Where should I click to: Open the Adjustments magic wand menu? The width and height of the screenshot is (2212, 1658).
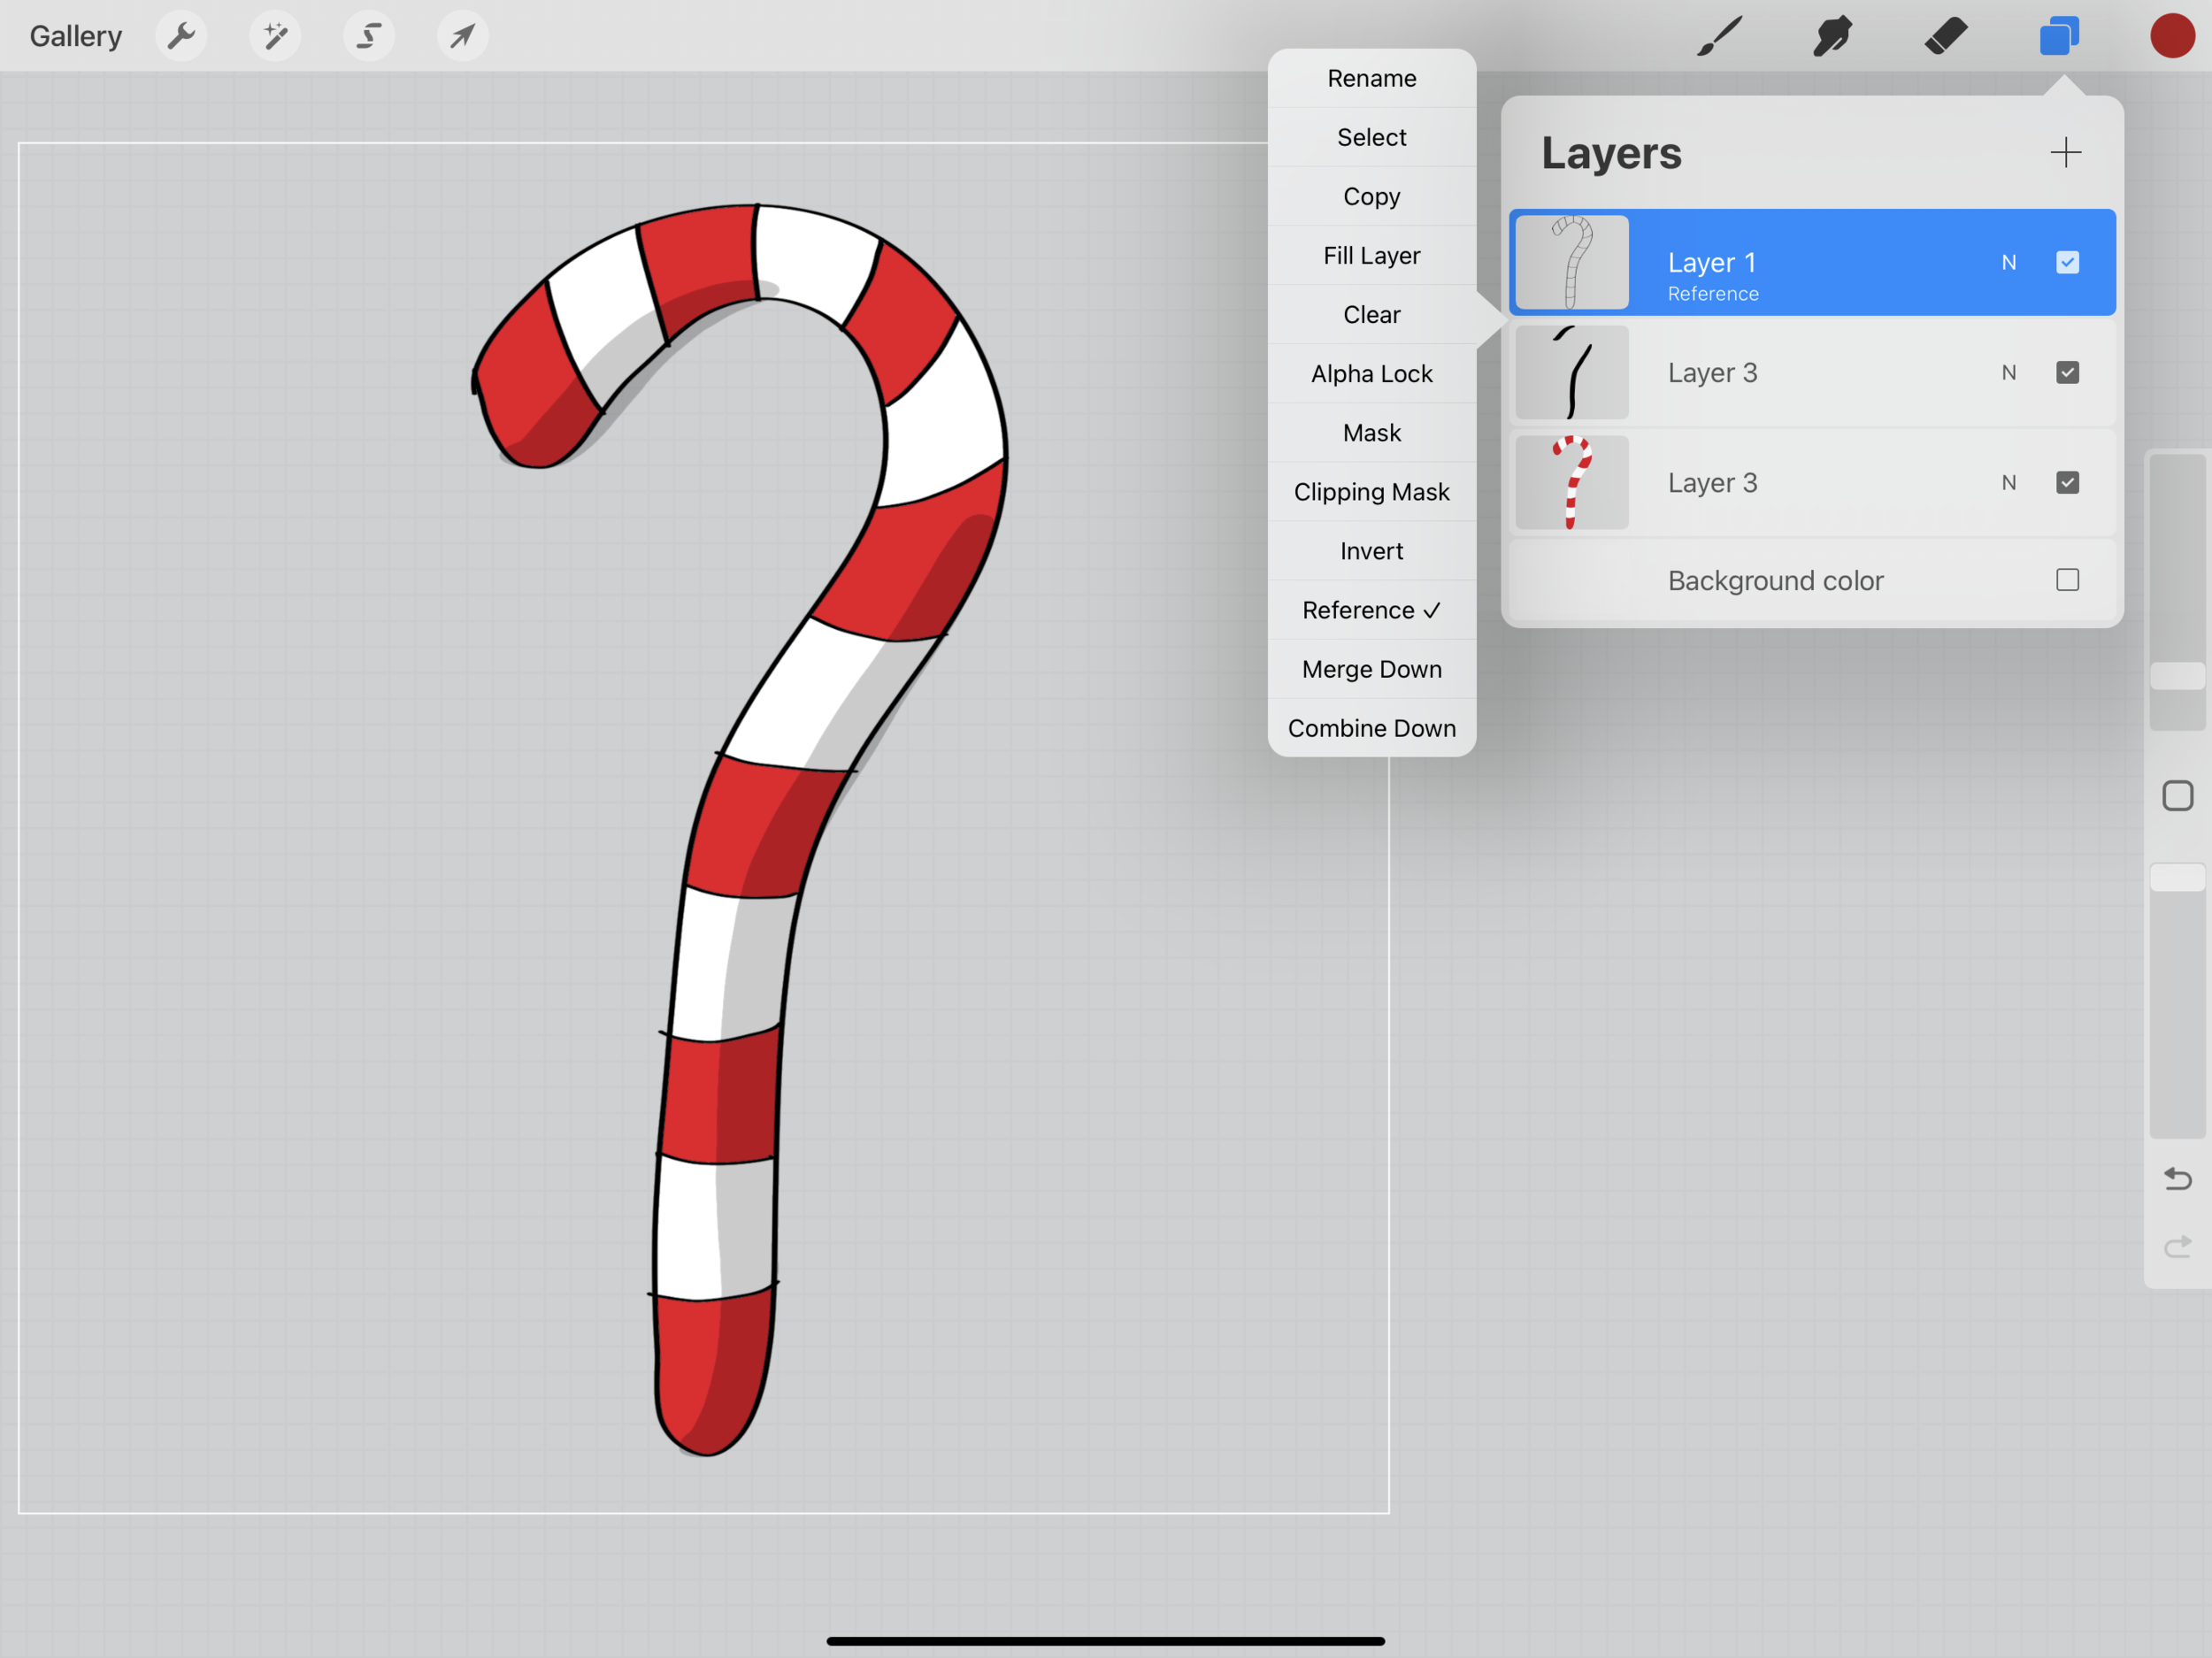tap(275, 37)
